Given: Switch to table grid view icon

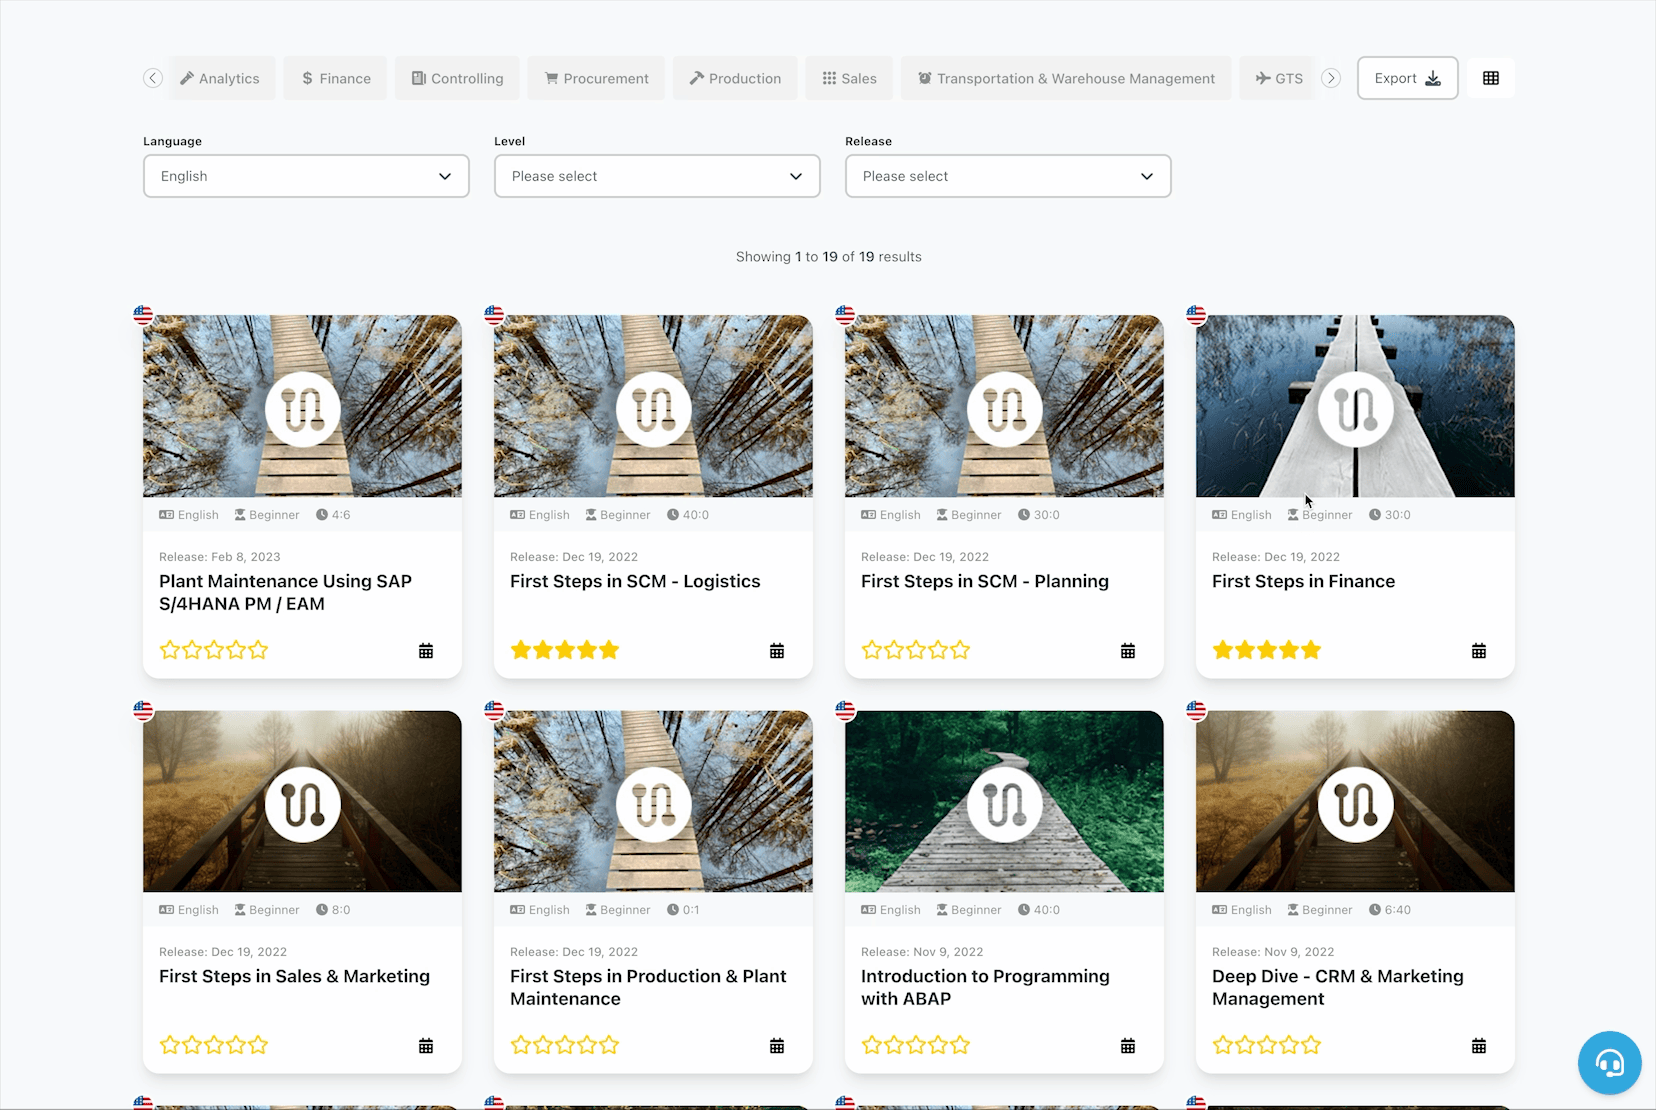Looking at the screenshot, I should (1491, 78).
